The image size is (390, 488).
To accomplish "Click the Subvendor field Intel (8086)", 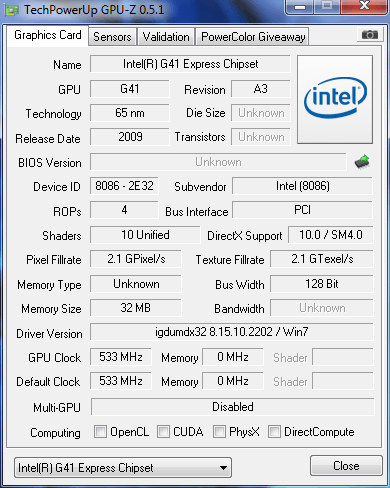I will 302,186.
